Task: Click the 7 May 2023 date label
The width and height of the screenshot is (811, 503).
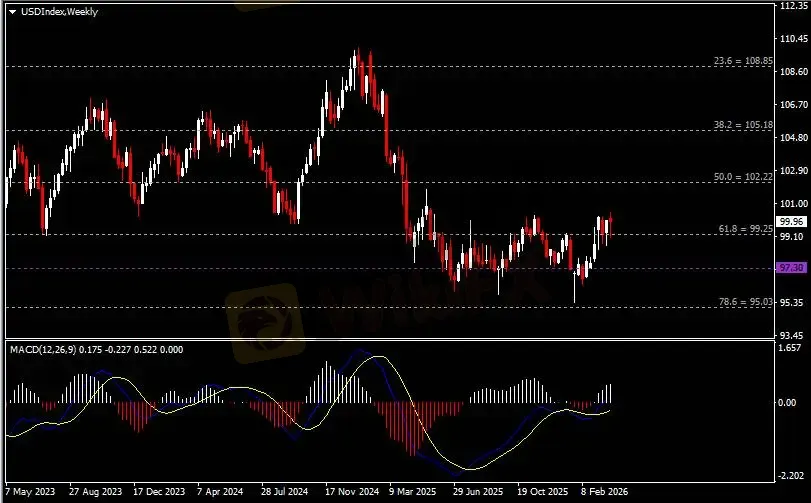Action: point(30,492)
